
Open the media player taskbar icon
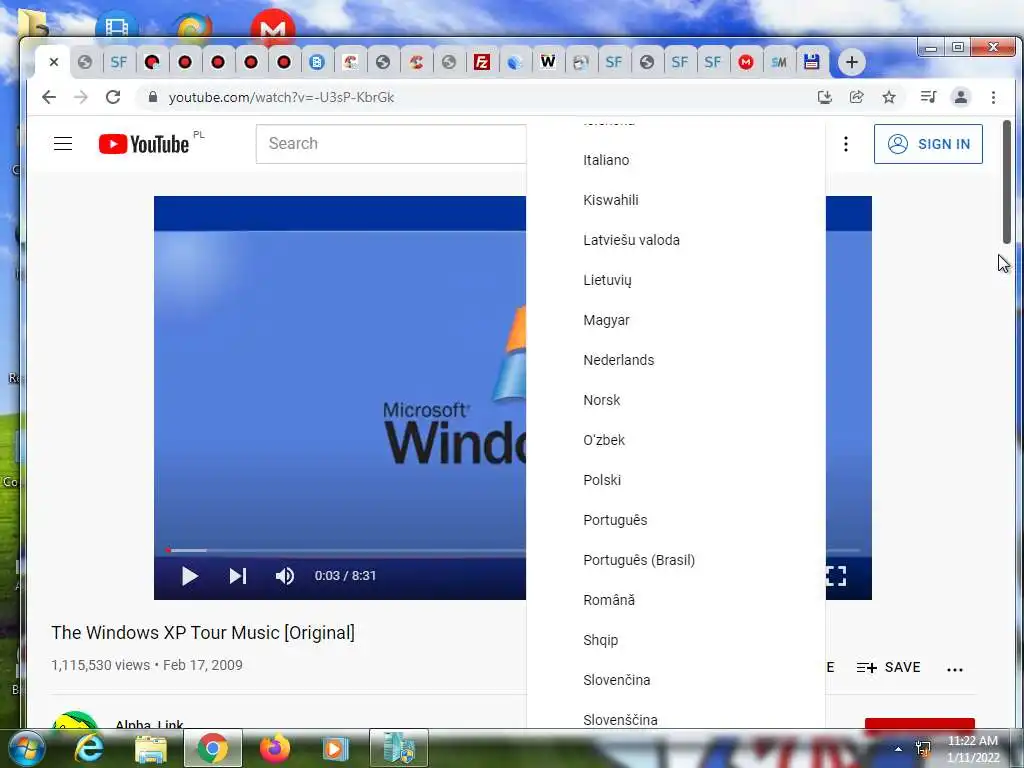(x=336, y=748)
